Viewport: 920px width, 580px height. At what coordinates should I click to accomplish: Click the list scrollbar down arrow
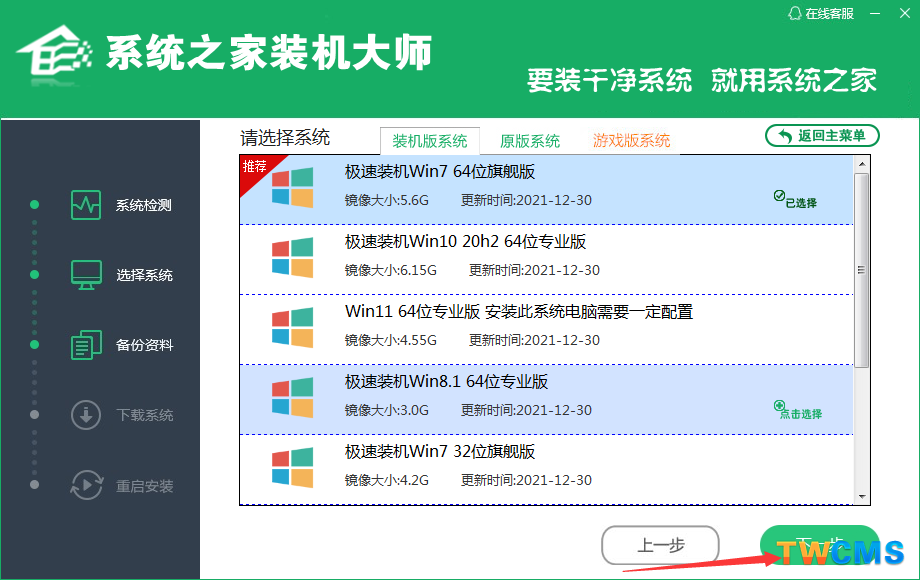[862, 497]
